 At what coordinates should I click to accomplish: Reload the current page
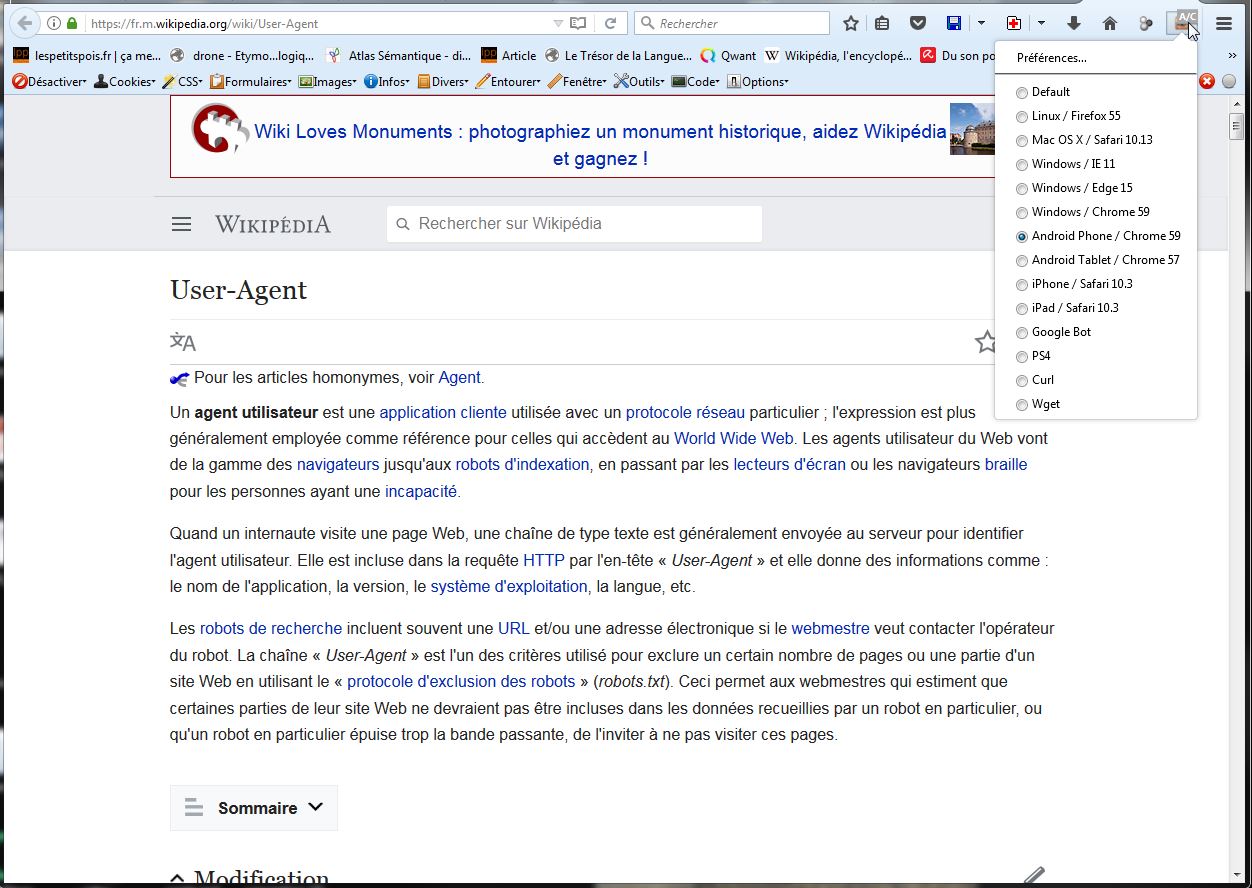[610, 23]
